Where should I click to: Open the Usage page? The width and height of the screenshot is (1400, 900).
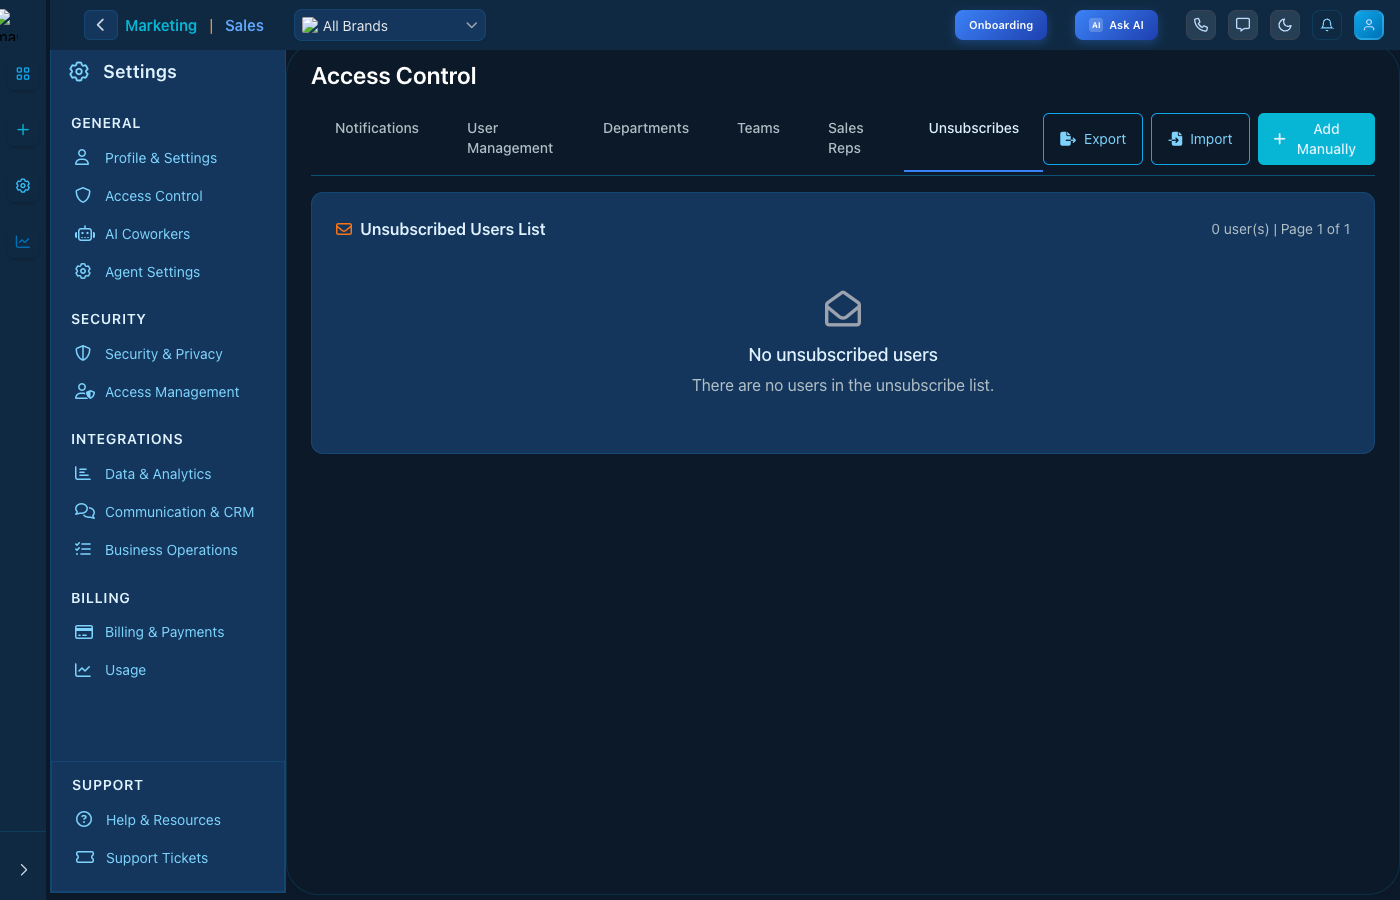[125, 670]
